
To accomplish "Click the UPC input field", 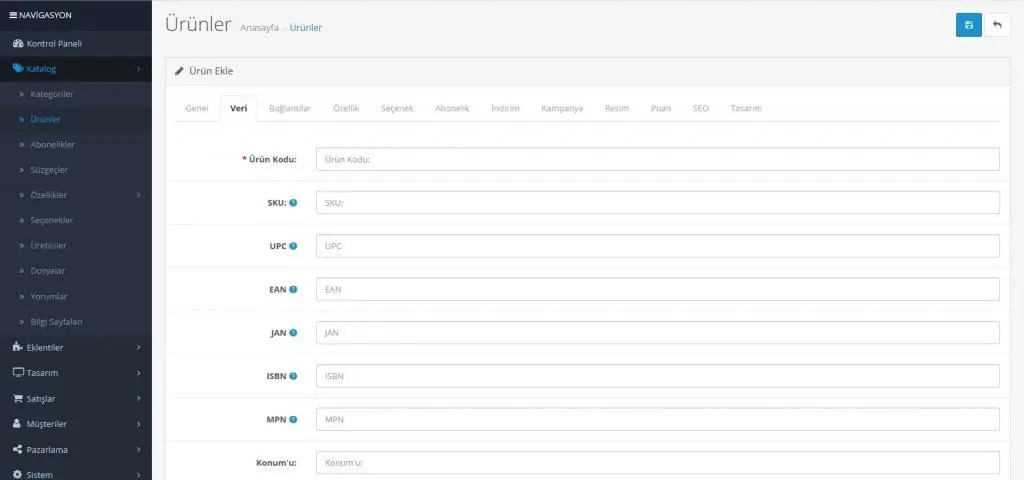I will [x=658, y=246].
